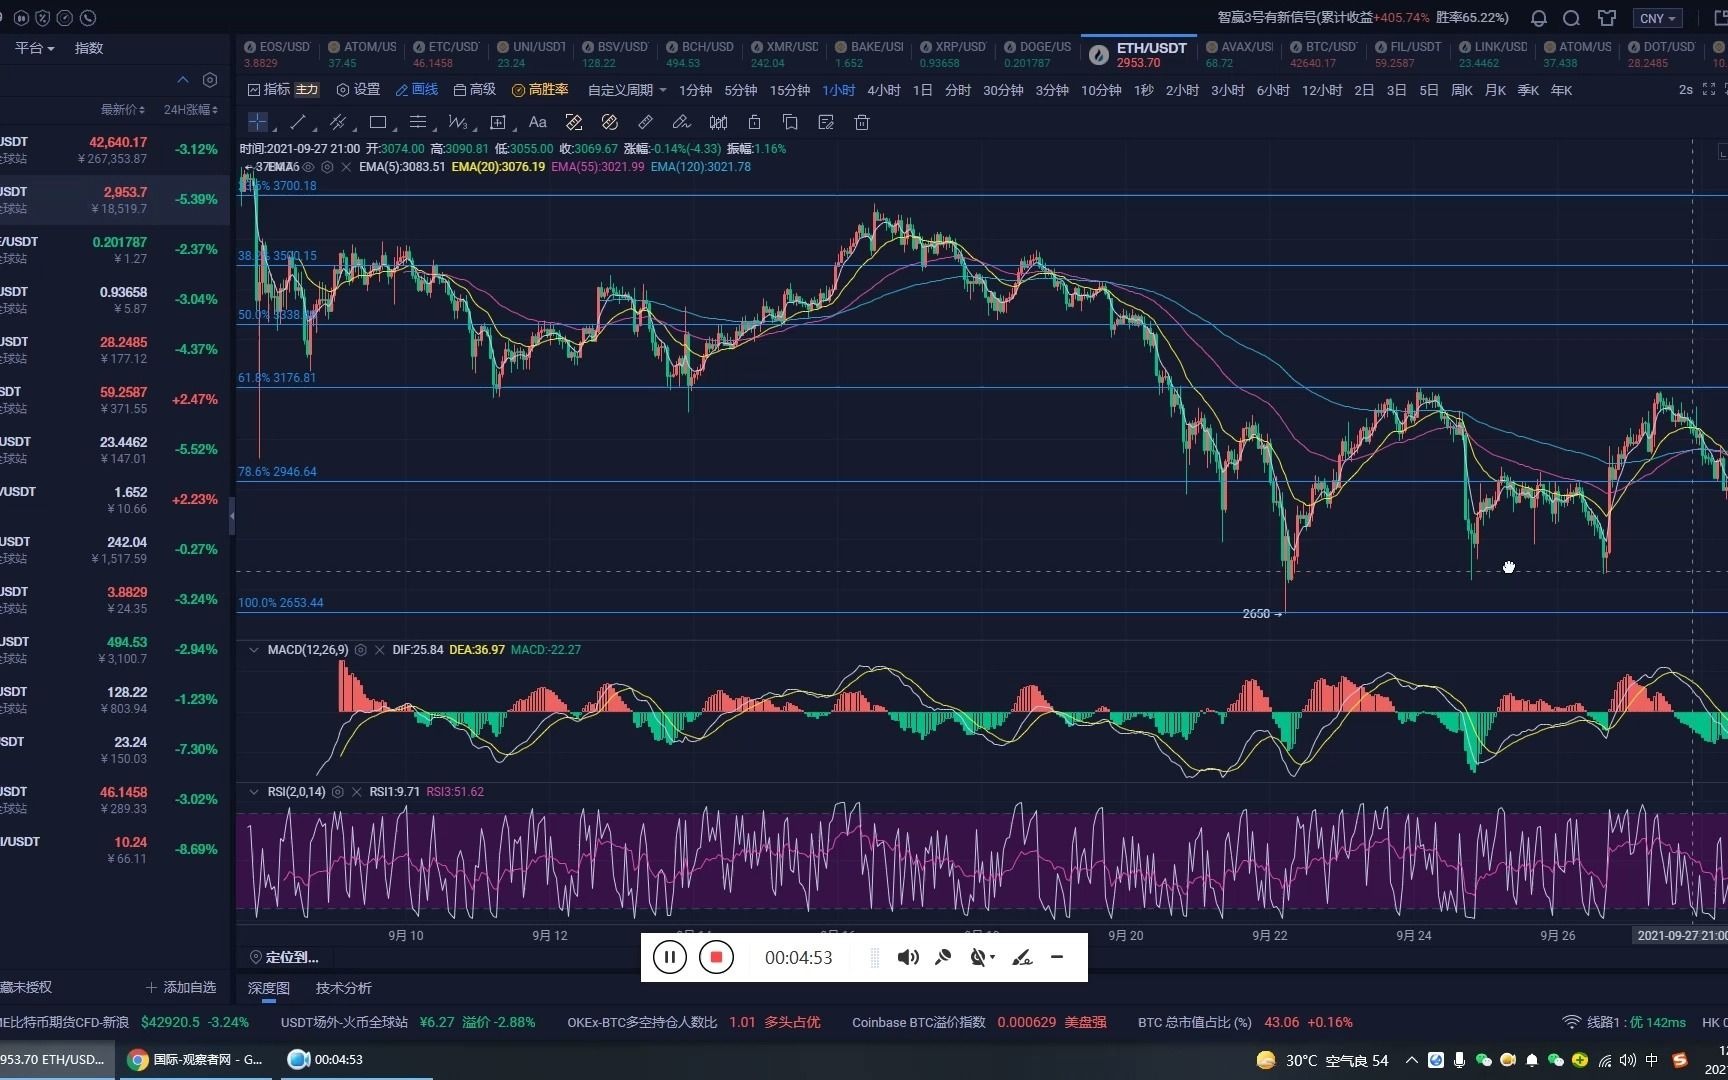This screenshot has height=1080, width=1728.
Task: Toggle EMA indicator visibility with the eye icon
Action: (309, 167)
